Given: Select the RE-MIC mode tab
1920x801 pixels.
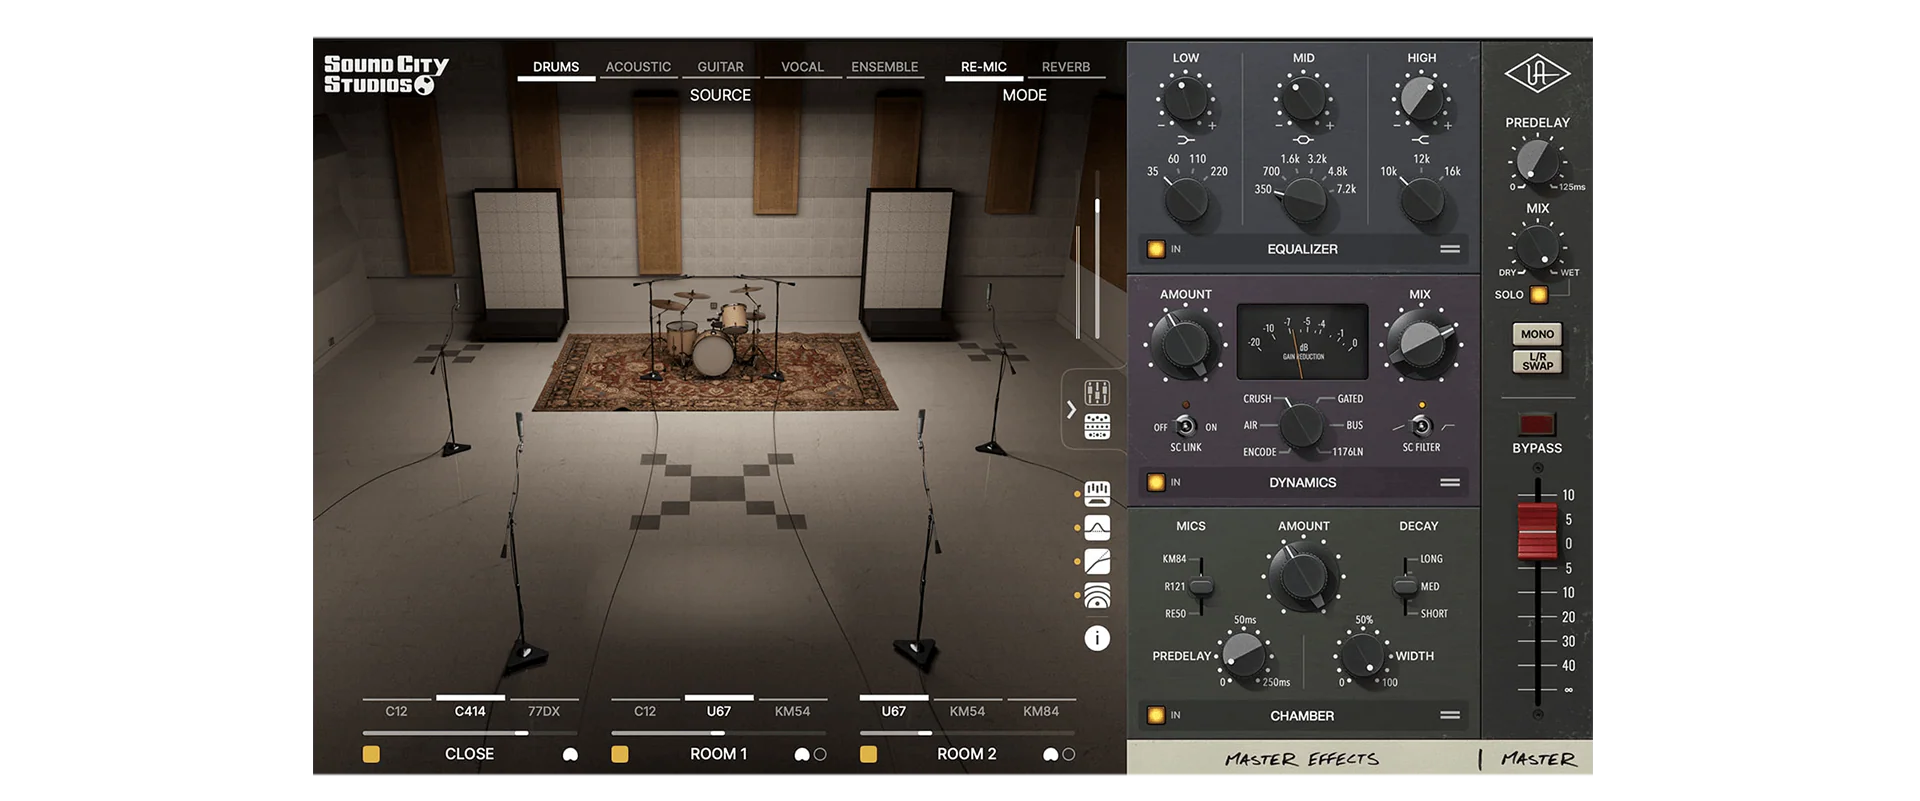Looking at the screenshot, I should (x=984, y=67).
